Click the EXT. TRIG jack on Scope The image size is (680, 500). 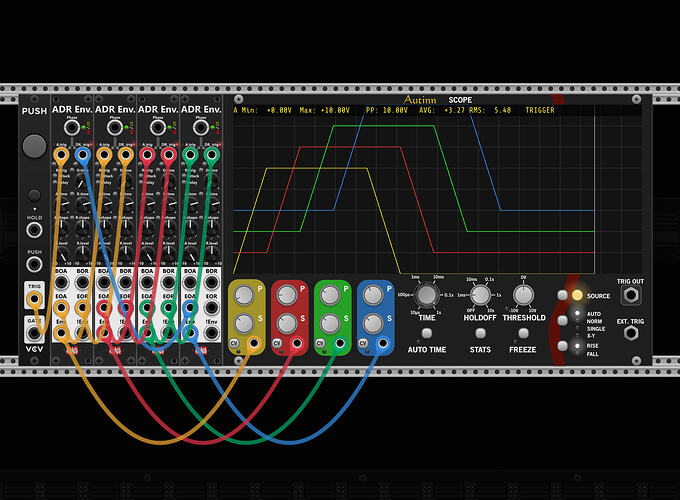click(x=631, y=333)
